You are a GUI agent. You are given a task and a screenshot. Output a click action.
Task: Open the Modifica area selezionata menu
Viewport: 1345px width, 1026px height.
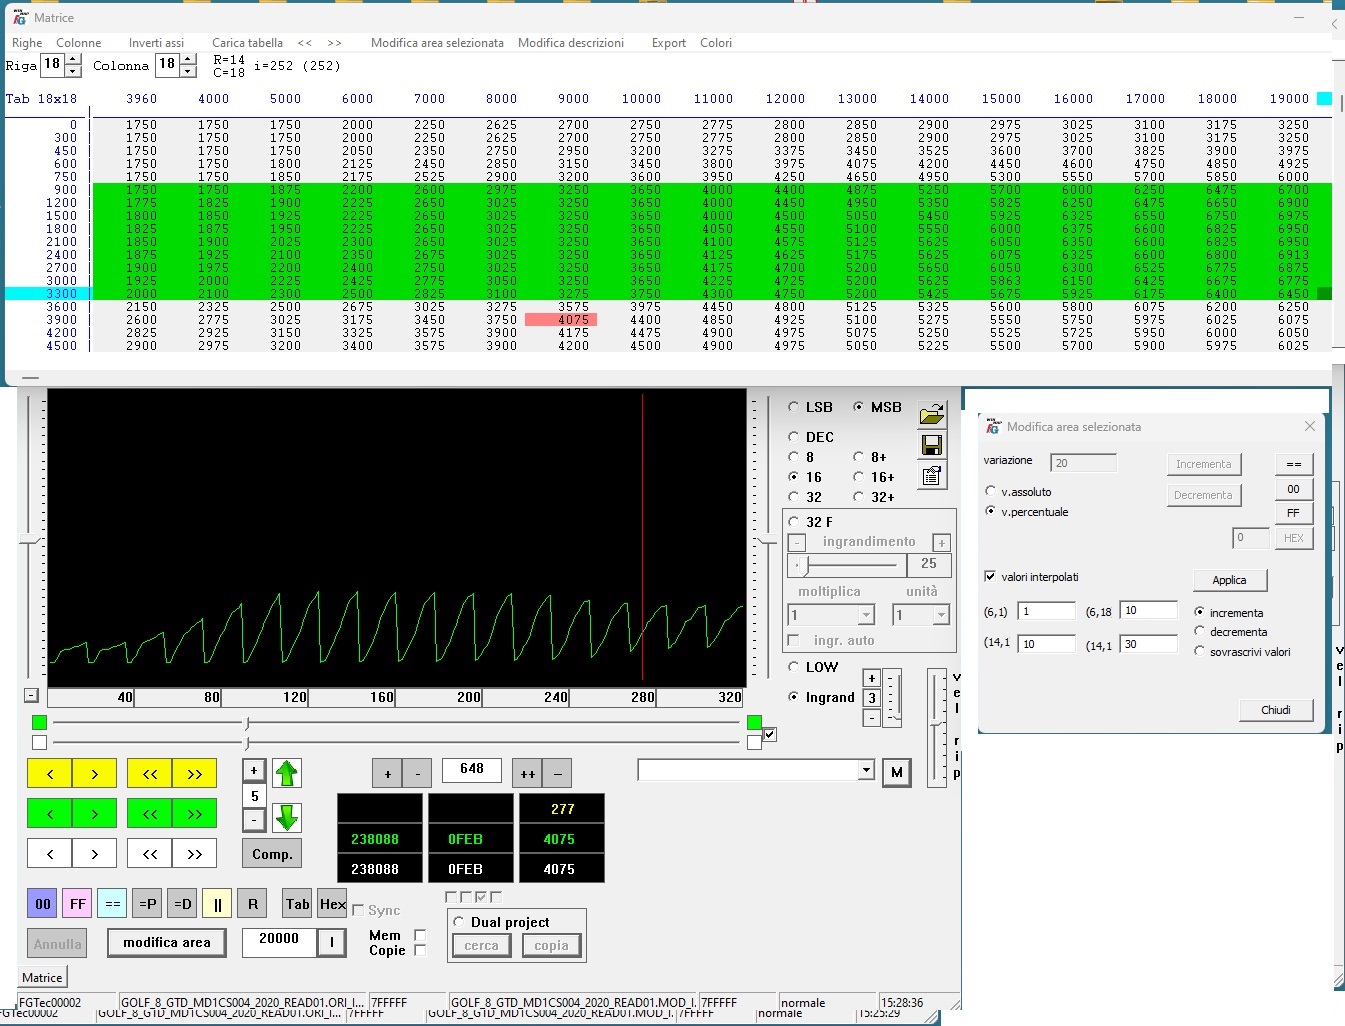click(437, 43)
